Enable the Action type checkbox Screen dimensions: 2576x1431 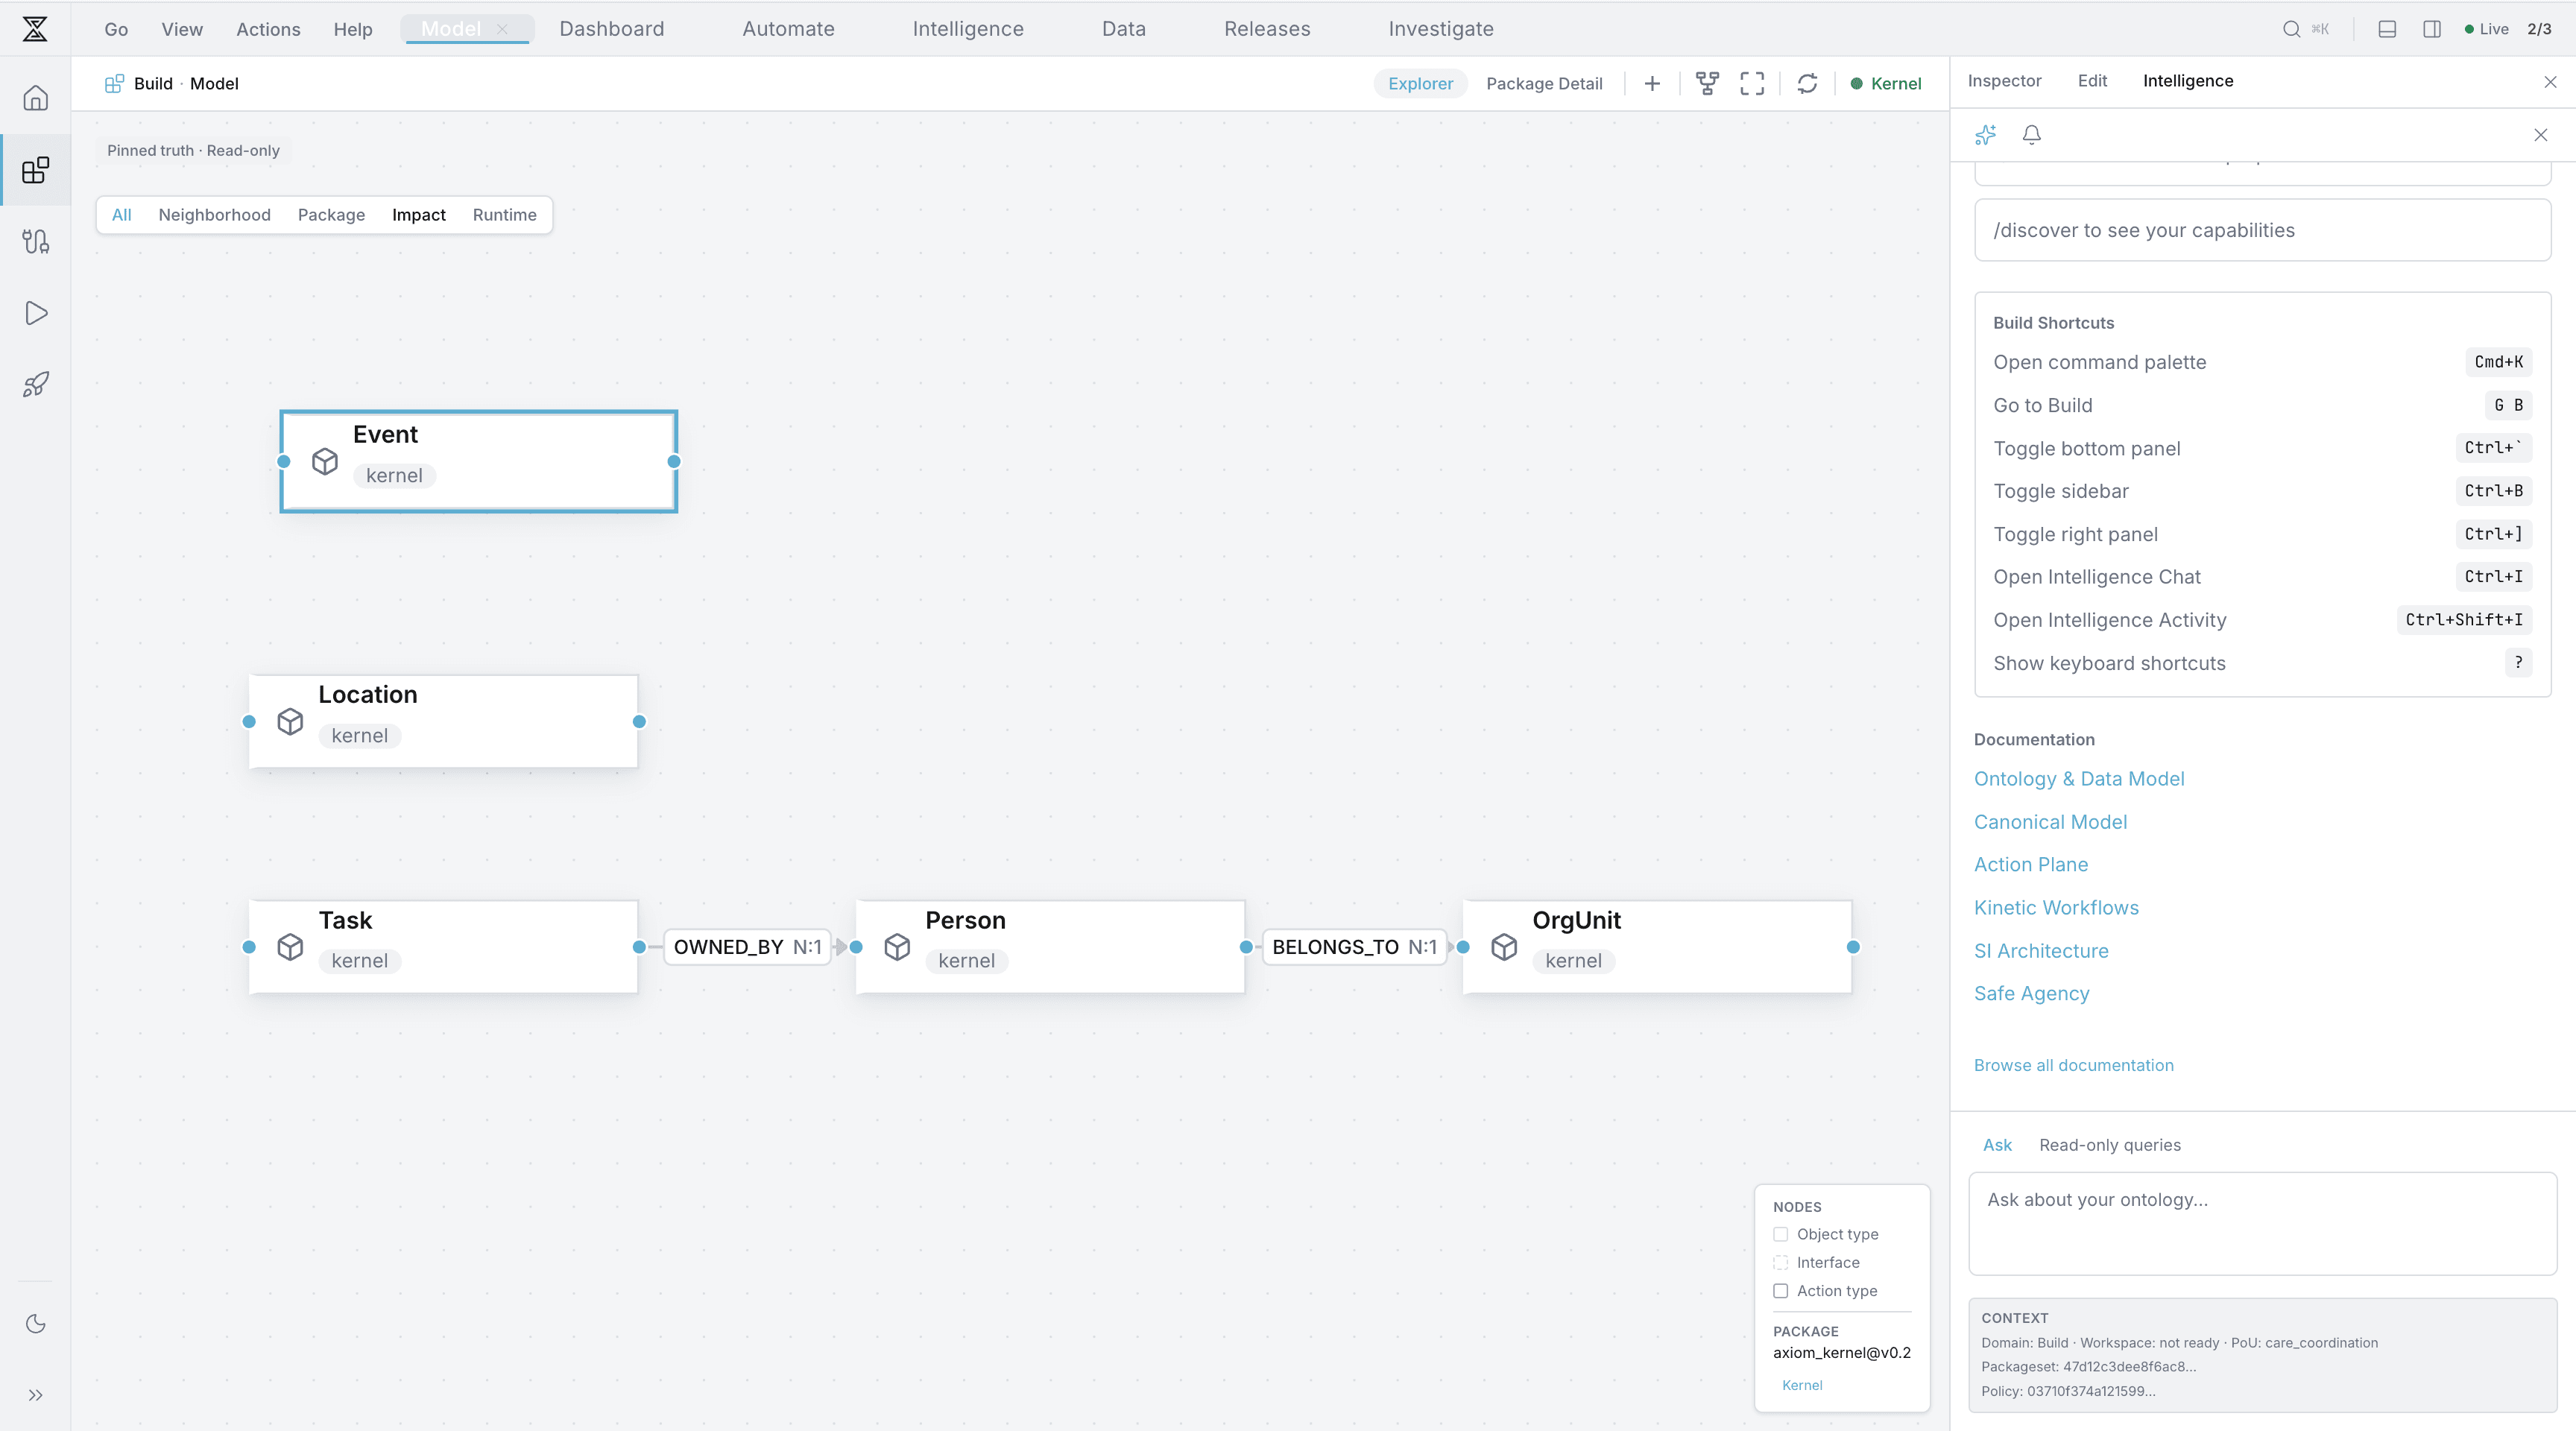pos(1780,1291)
